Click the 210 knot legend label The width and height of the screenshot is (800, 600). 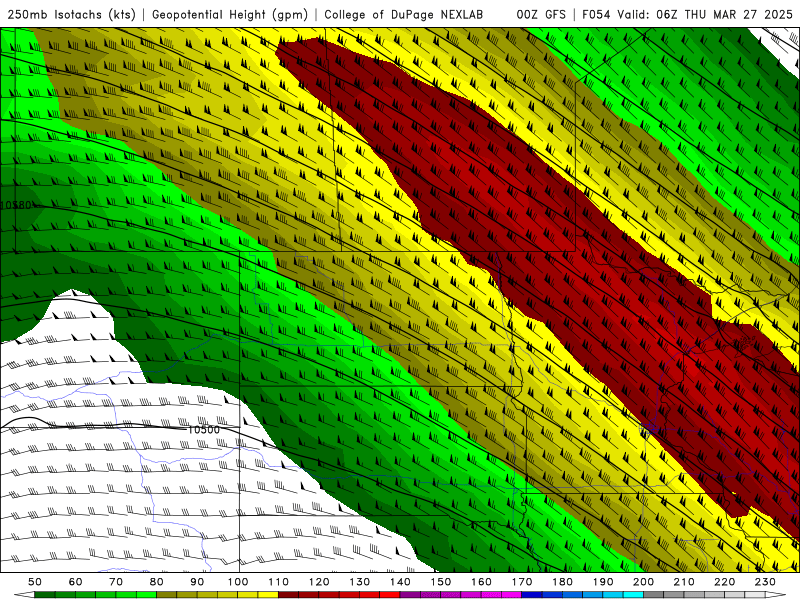684,582
